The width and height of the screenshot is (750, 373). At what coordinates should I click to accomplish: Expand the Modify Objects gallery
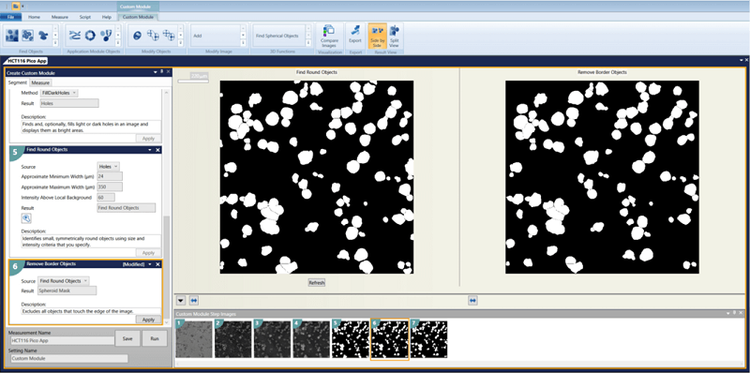pos(180,43)
